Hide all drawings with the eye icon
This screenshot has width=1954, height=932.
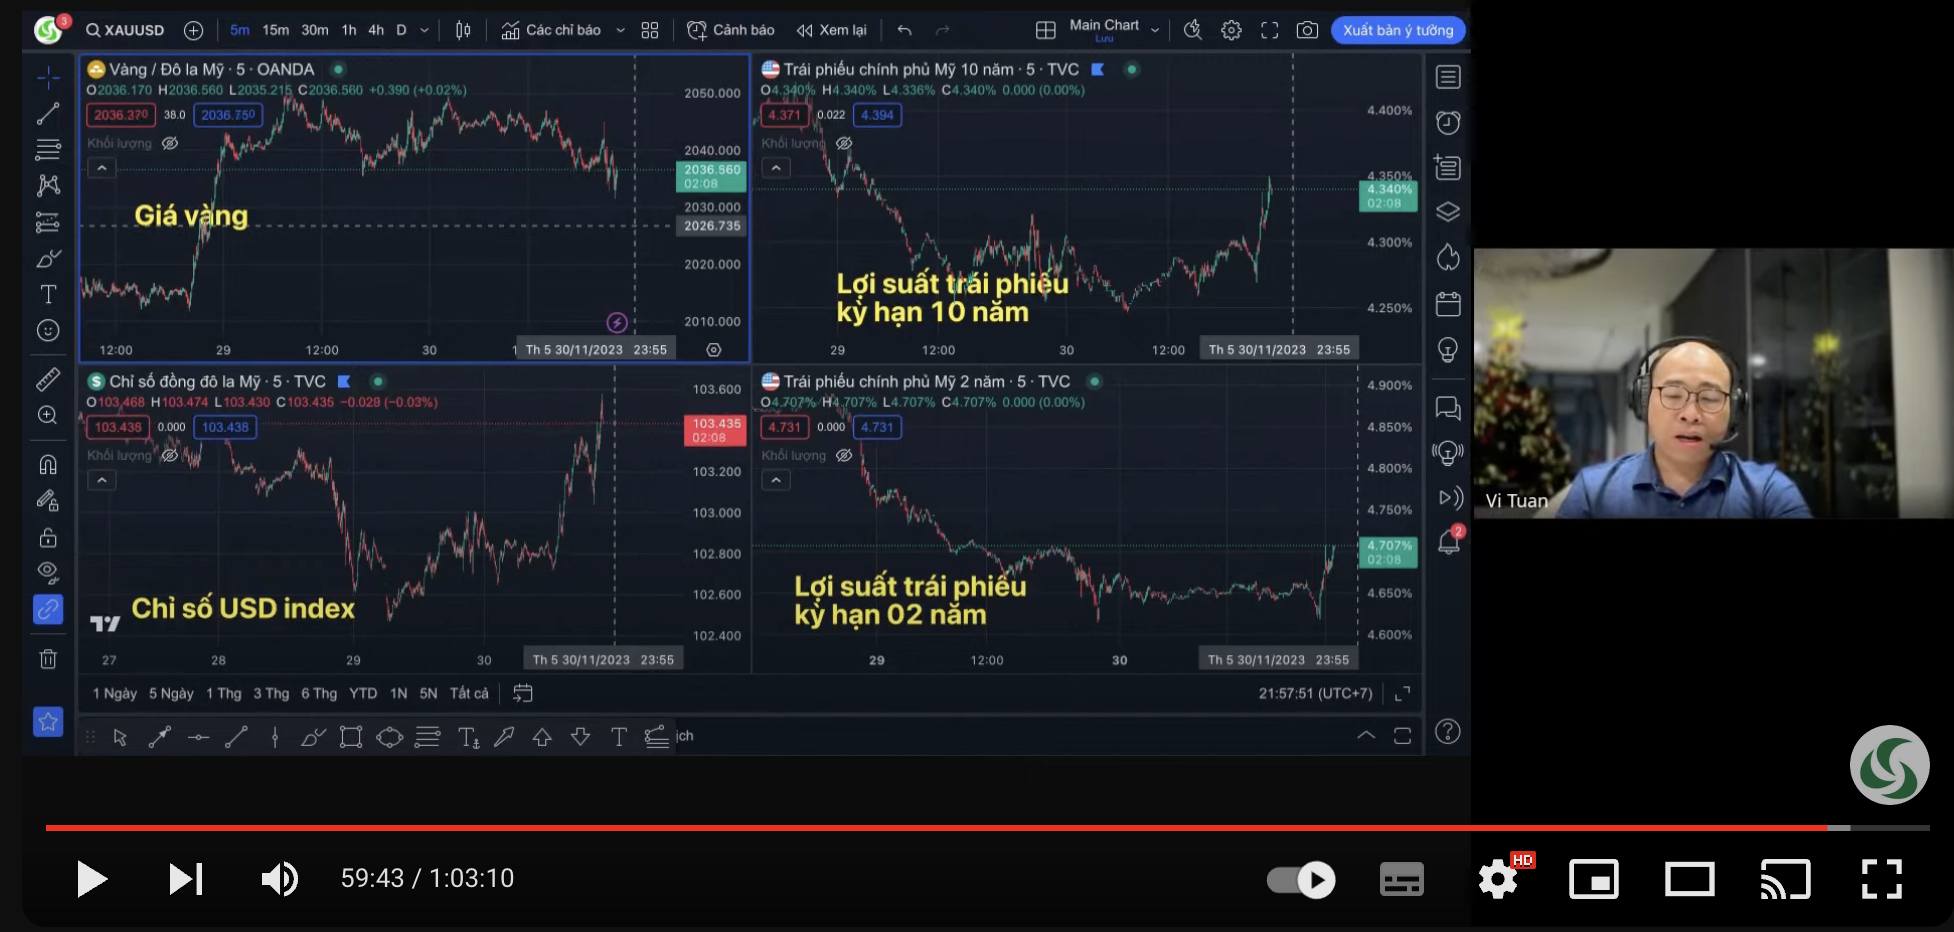[x=48, y=573]
